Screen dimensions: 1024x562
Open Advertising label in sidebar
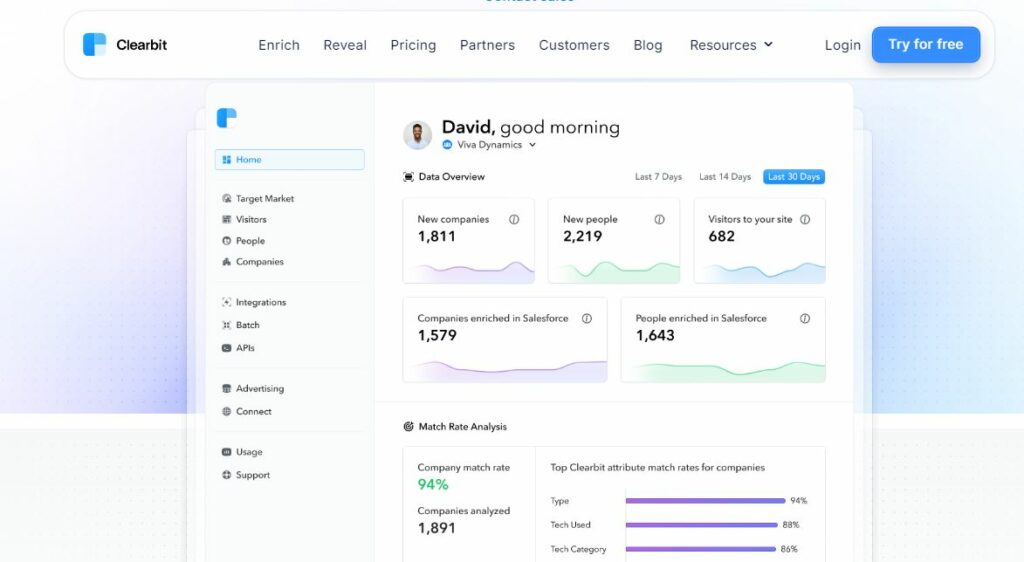[260, 388]
